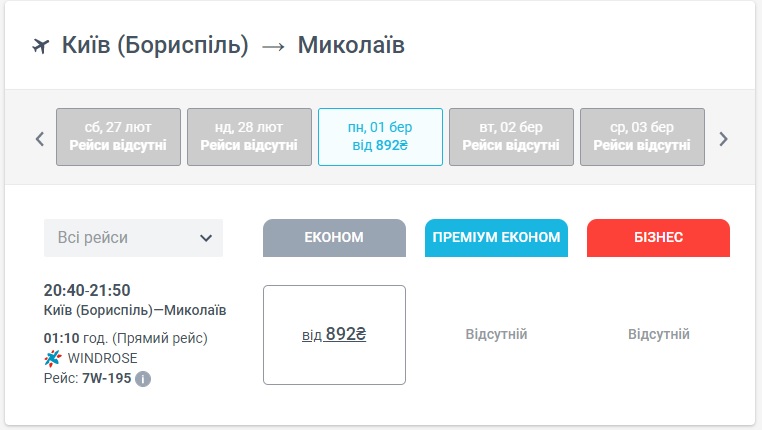Click the Київ (Бориспіль) → Миколаїв heading

(233, 46)
